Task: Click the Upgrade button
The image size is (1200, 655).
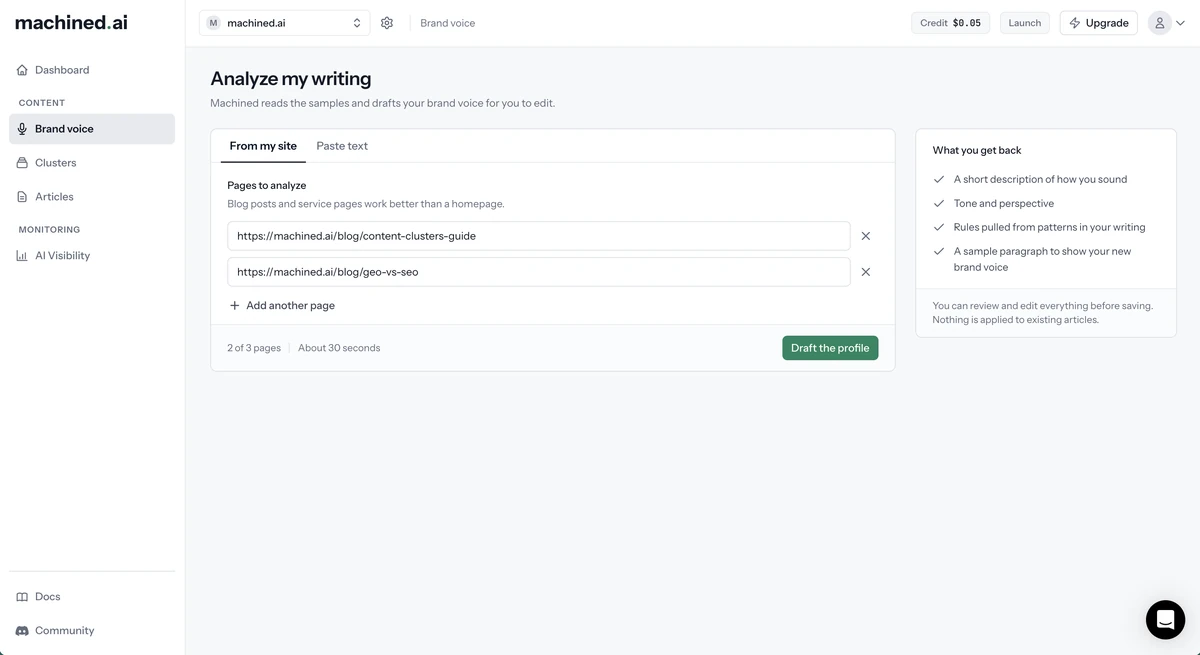Action: click(x=1098, y=23)
